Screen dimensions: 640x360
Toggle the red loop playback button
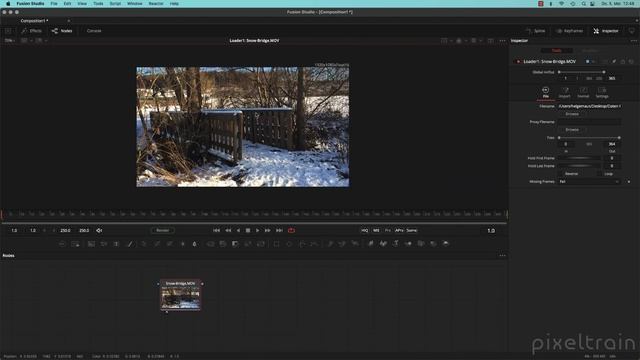(x=291, y=231)
